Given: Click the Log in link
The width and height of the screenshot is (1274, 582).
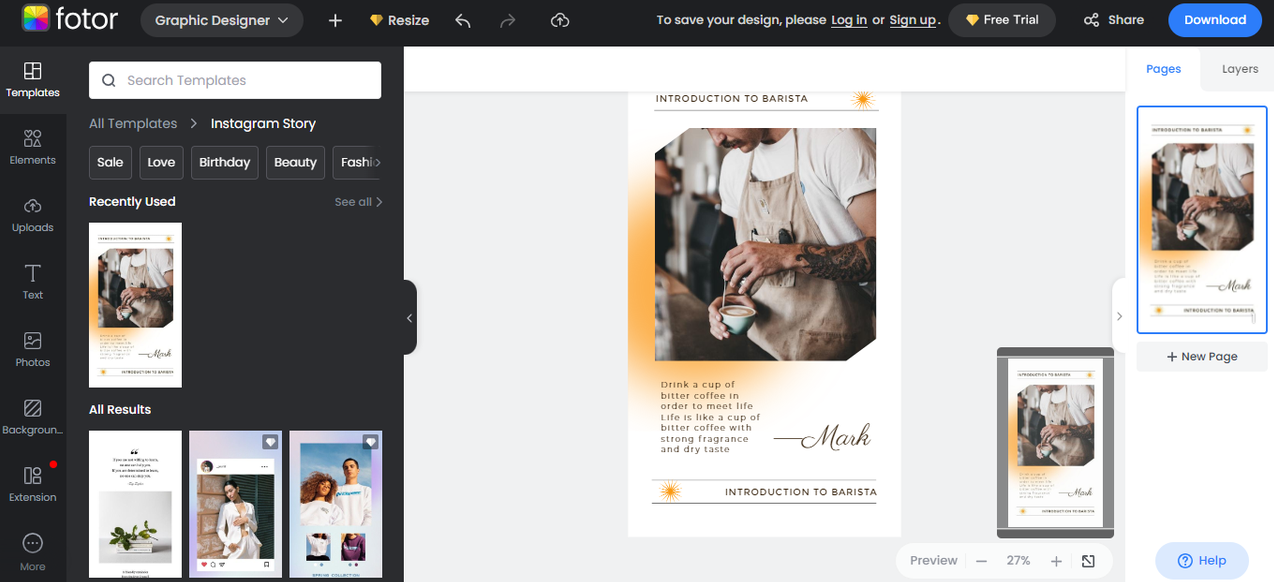Looking at the screenshot, I should [849, 20].
